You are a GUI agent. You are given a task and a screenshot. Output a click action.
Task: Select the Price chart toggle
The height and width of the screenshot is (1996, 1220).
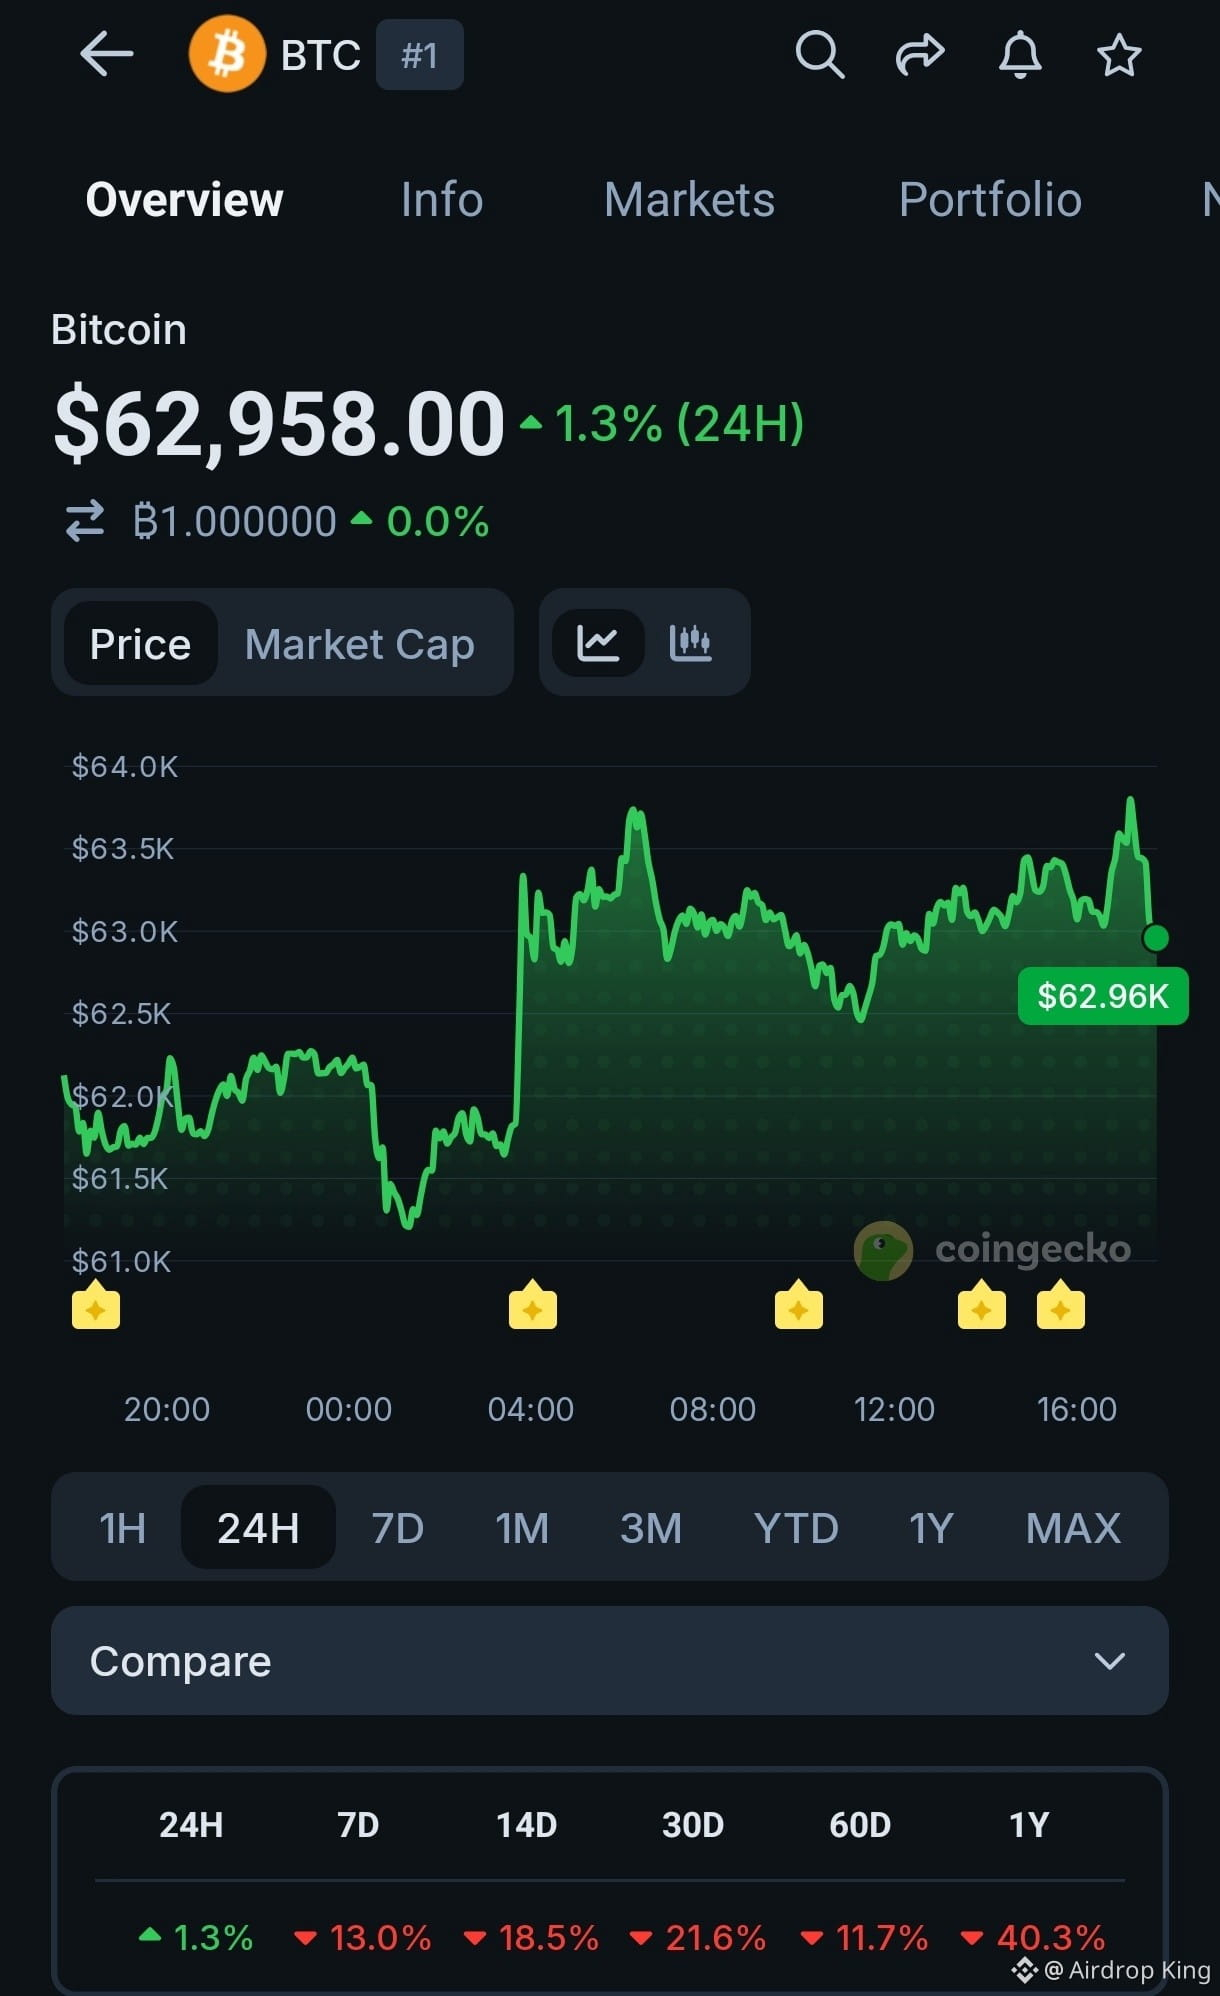click(x=140, y=643)
